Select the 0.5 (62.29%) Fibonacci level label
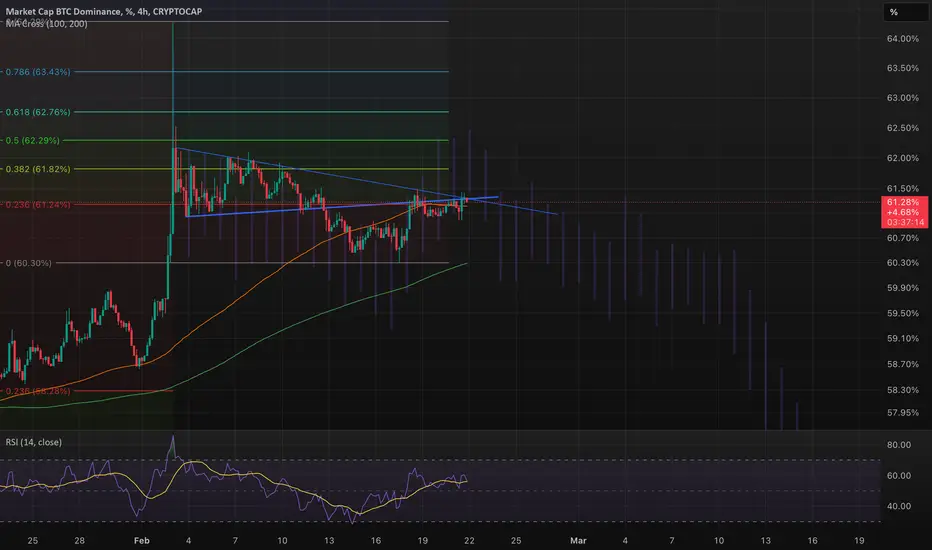932x550 pixels. click(33, 140)
